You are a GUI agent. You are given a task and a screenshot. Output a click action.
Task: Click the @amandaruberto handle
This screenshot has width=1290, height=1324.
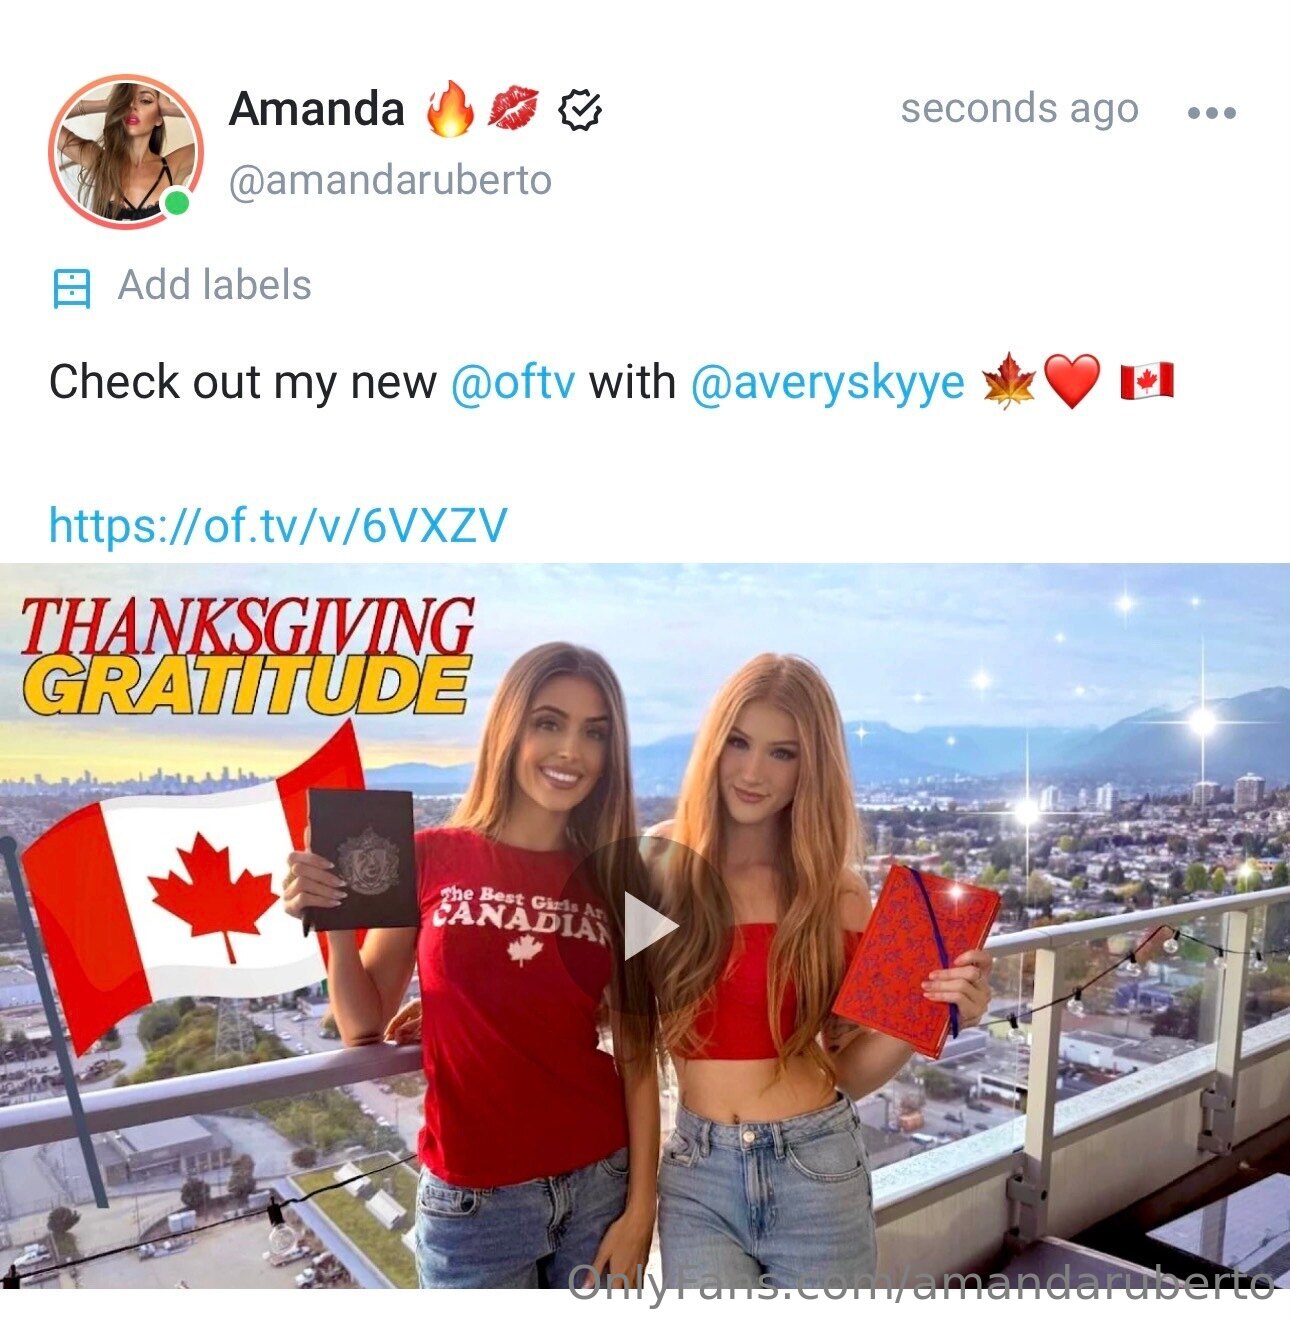coord(390,181)
